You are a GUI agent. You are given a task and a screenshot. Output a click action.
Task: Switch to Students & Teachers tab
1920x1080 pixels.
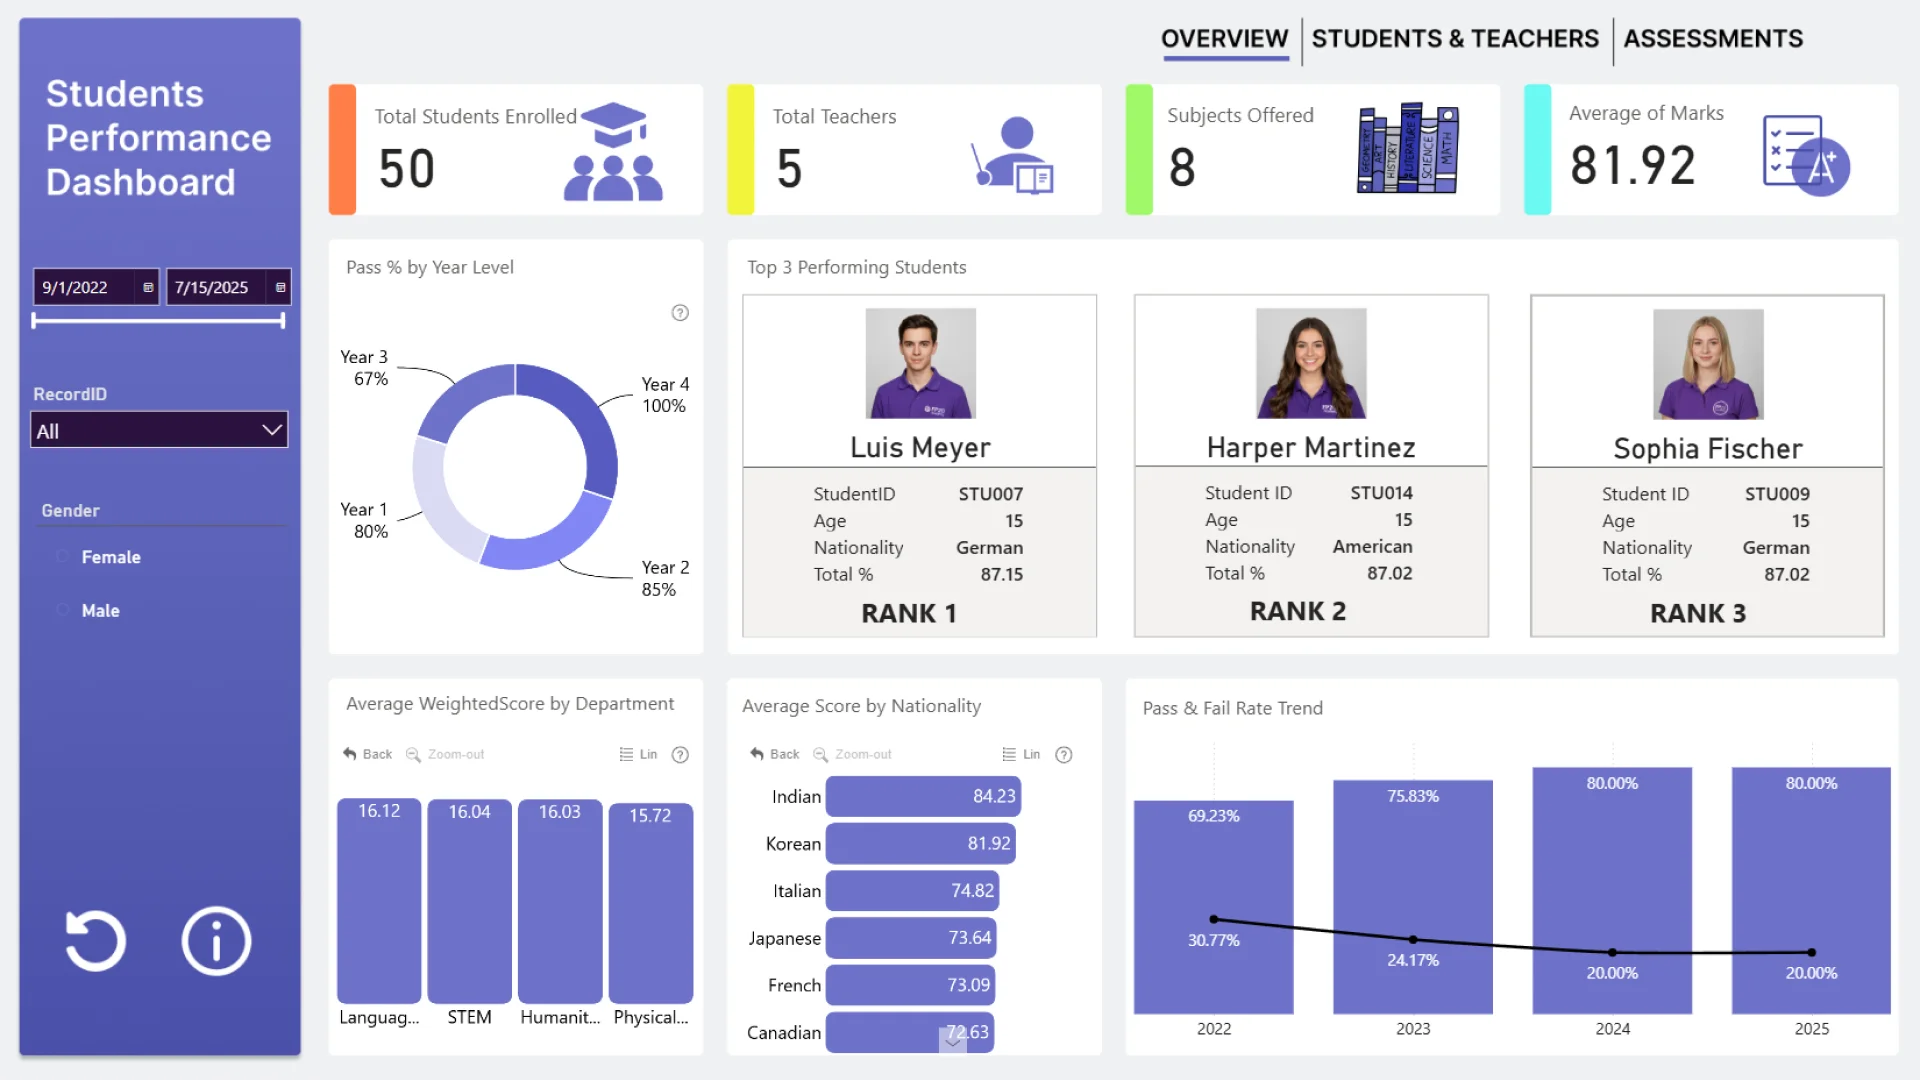(1455, 39)
